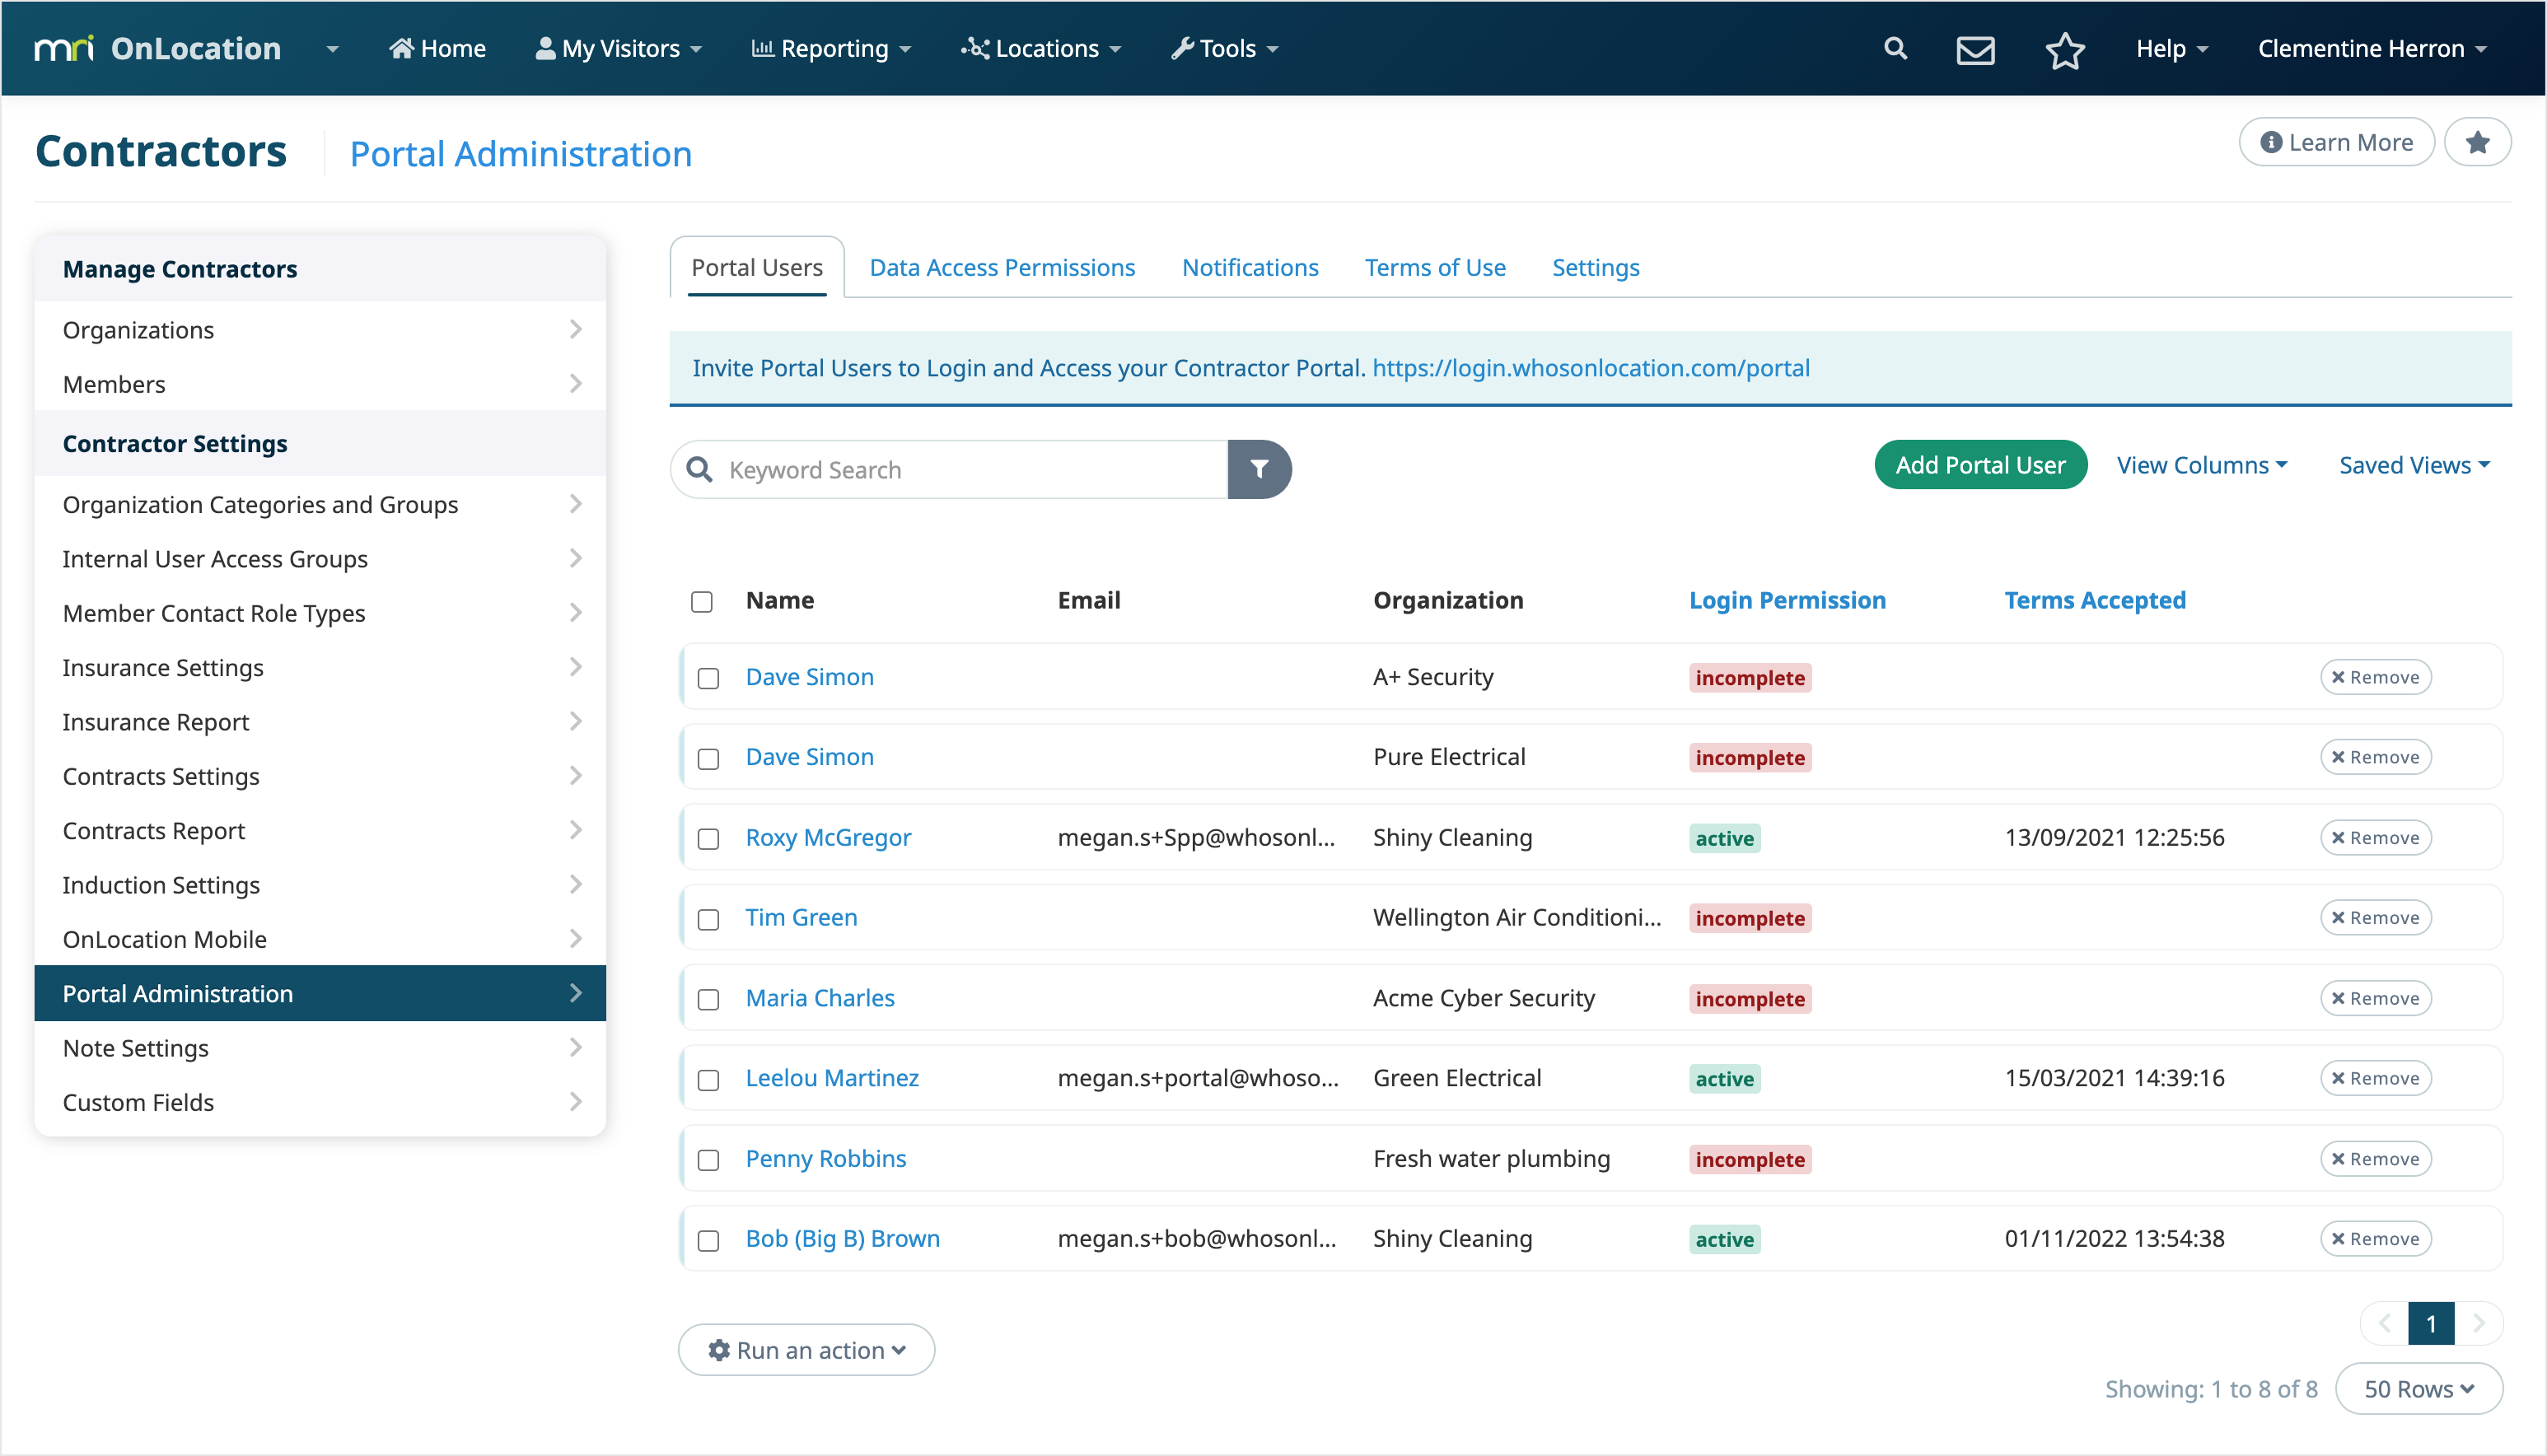Select the Leelou Martinez checkbox

pos(709,1079)
